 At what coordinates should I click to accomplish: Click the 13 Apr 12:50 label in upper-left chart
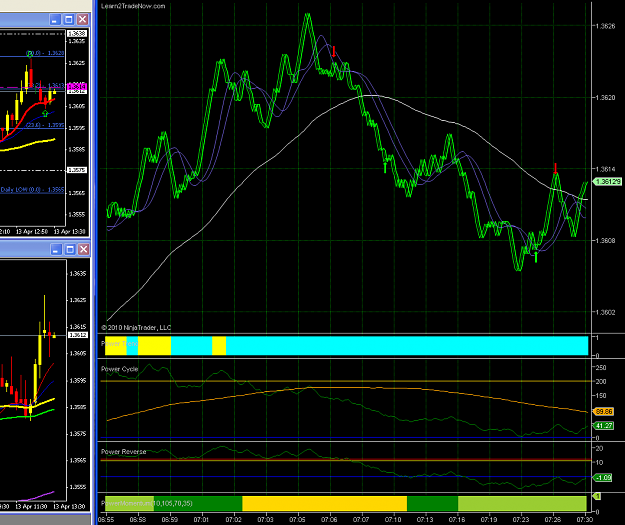click(x=32, y=231)
